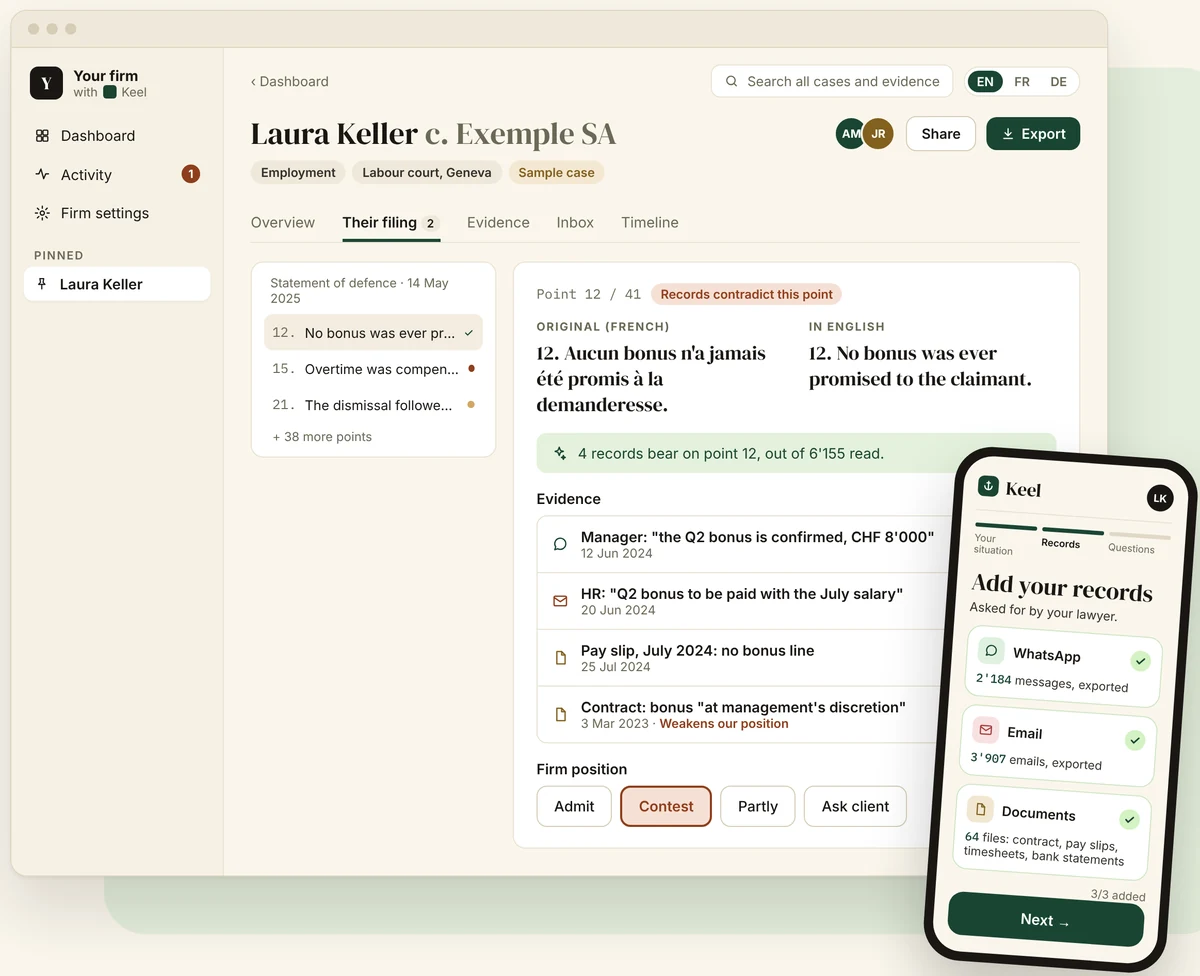Screen dimensions: 1200x976
Task: Click the Documents icon on phone card
Action: 979,809
